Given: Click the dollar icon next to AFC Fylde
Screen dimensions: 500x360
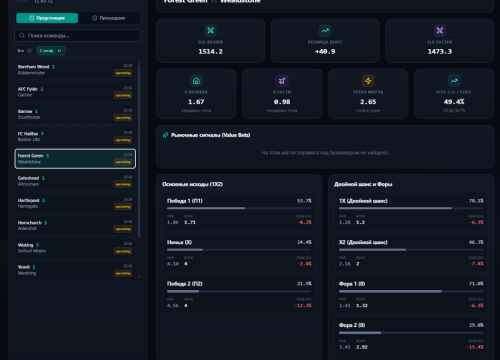Looking at the screenshot, I should [x=42, y=89].
